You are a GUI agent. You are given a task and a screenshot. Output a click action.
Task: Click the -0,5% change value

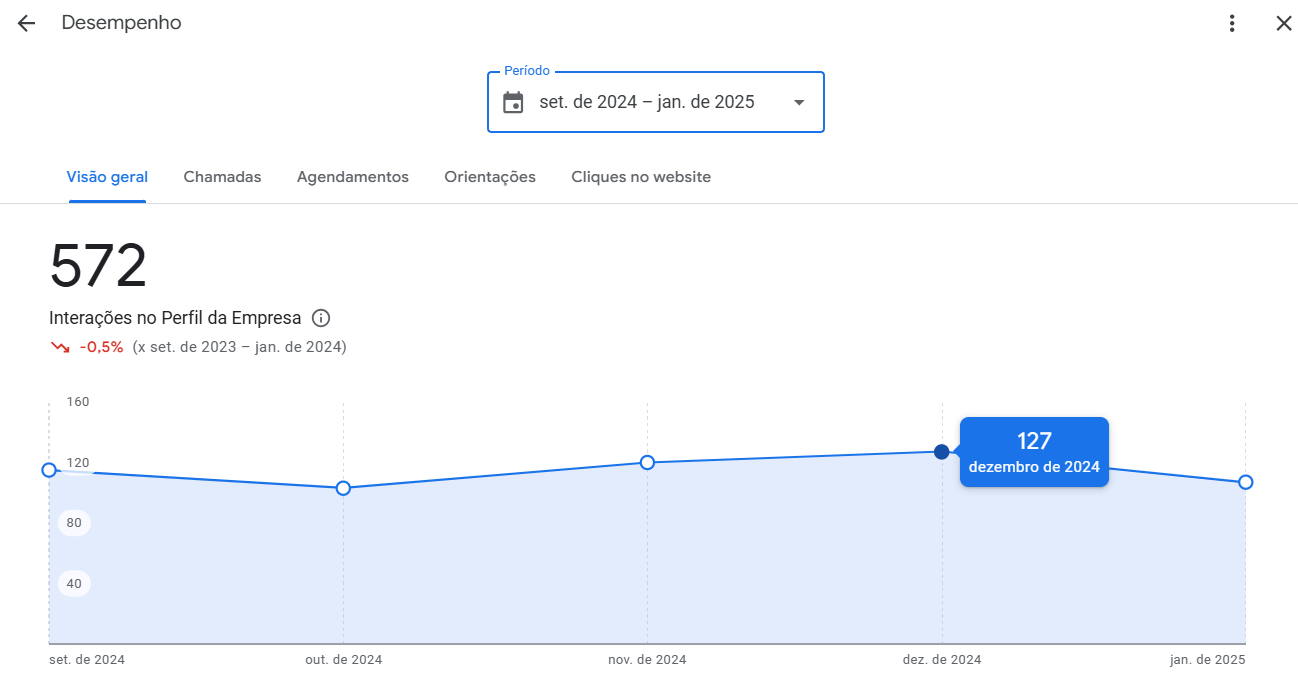tap(102, 347)
